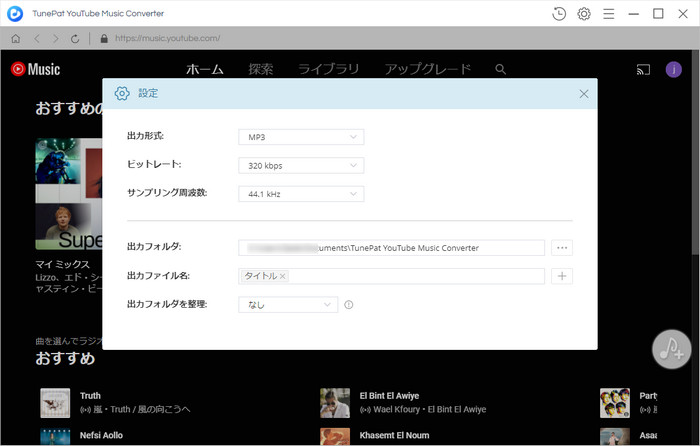The image size is (700, 446).
Task: Browse output folder with the ellipsis button
Action: click(562, 248)
